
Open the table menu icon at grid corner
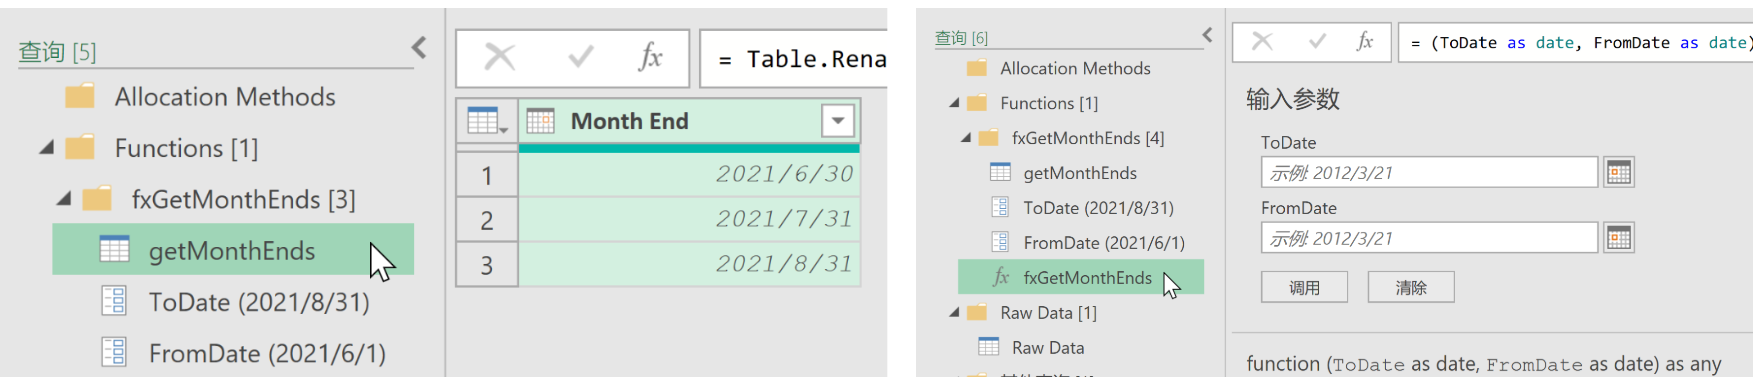pos(487,122)
